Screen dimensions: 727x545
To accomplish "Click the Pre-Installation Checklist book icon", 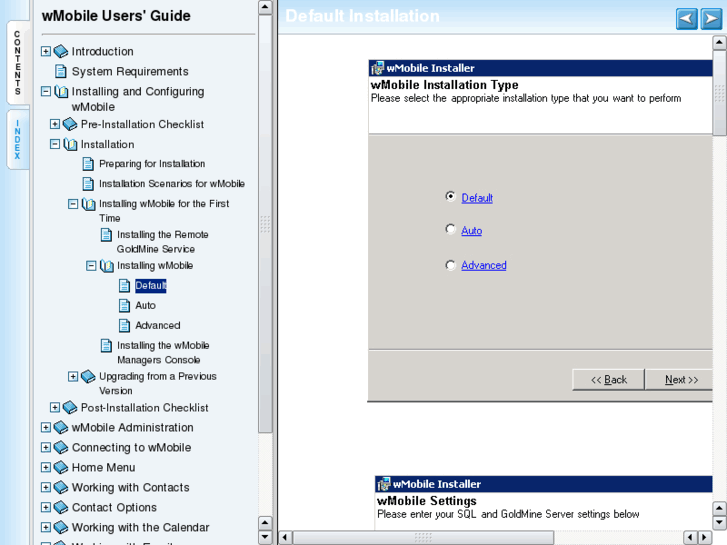I will 70,124.
